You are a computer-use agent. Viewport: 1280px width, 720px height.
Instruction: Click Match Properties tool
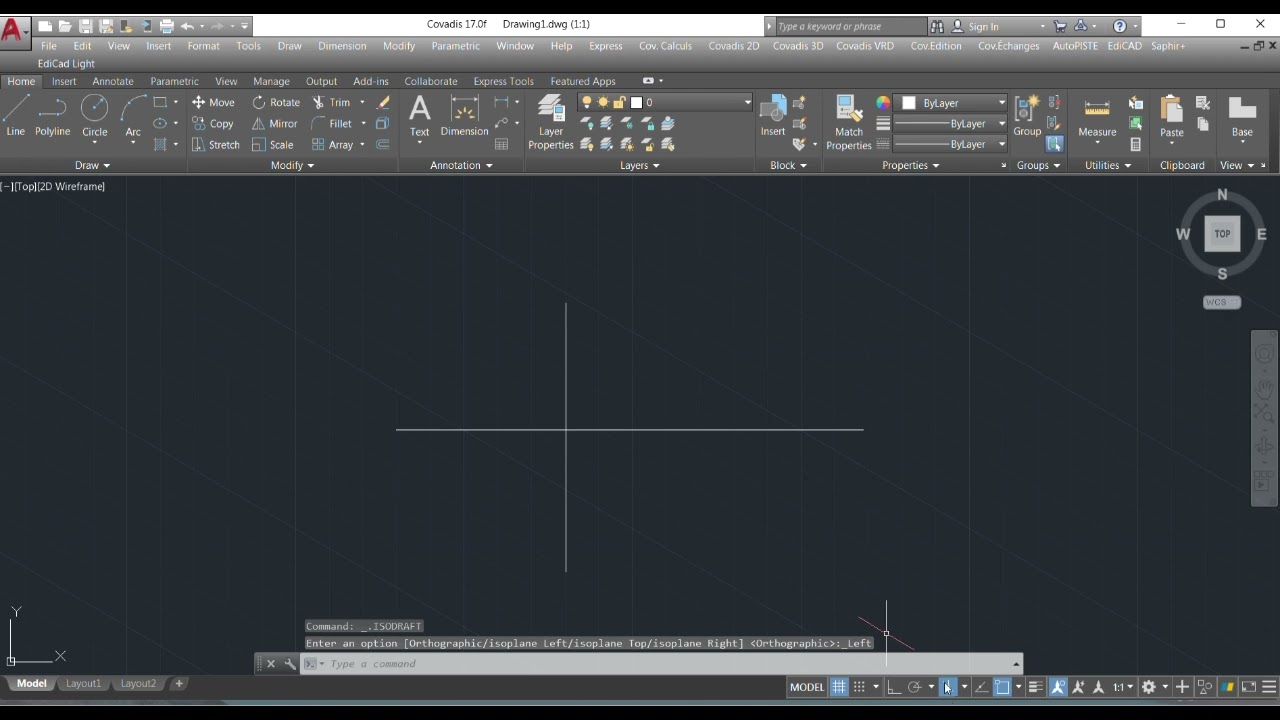pyautogui.click(x=849, y=122)
